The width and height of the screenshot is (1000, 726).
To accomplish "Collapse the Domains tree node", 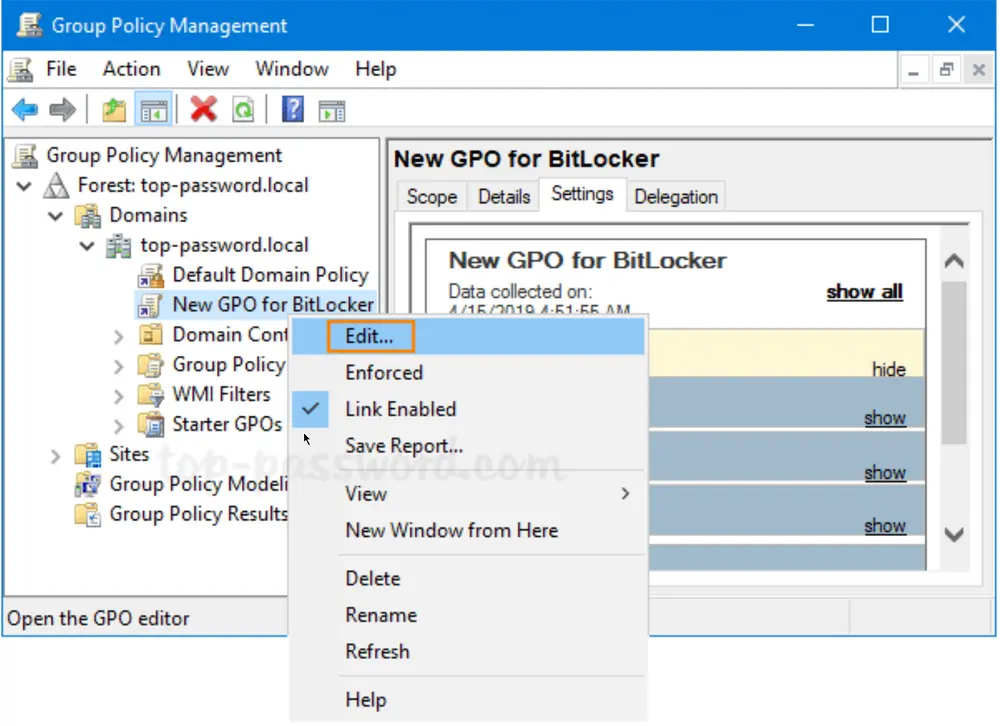I will click(x=55, y=216).
